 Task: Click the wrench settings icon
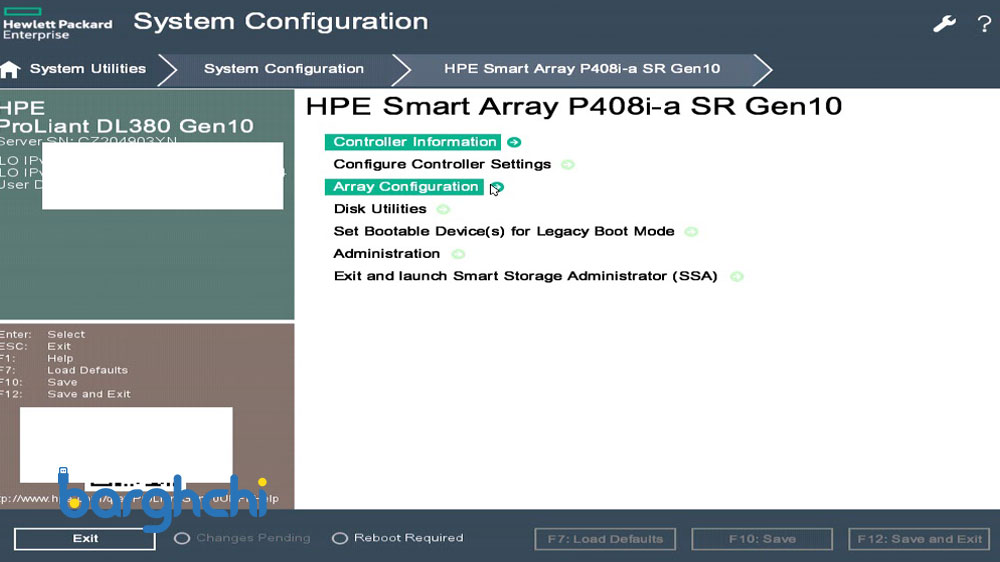pyautogui.click(x=944, y=24)
